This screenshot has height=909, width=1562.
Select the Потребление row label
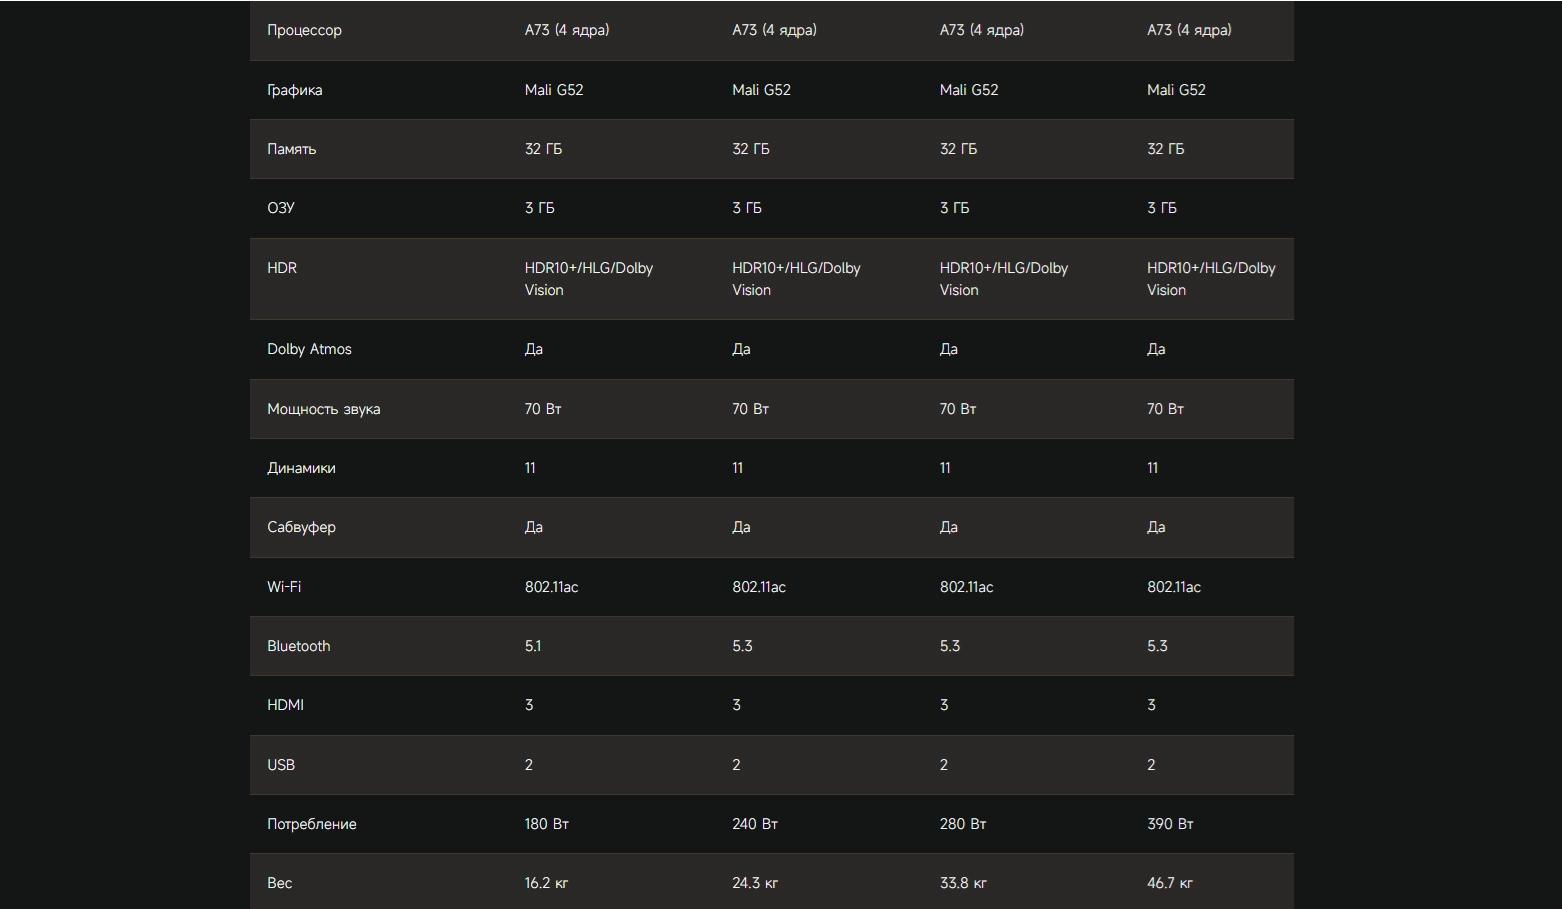coord(311,824)
